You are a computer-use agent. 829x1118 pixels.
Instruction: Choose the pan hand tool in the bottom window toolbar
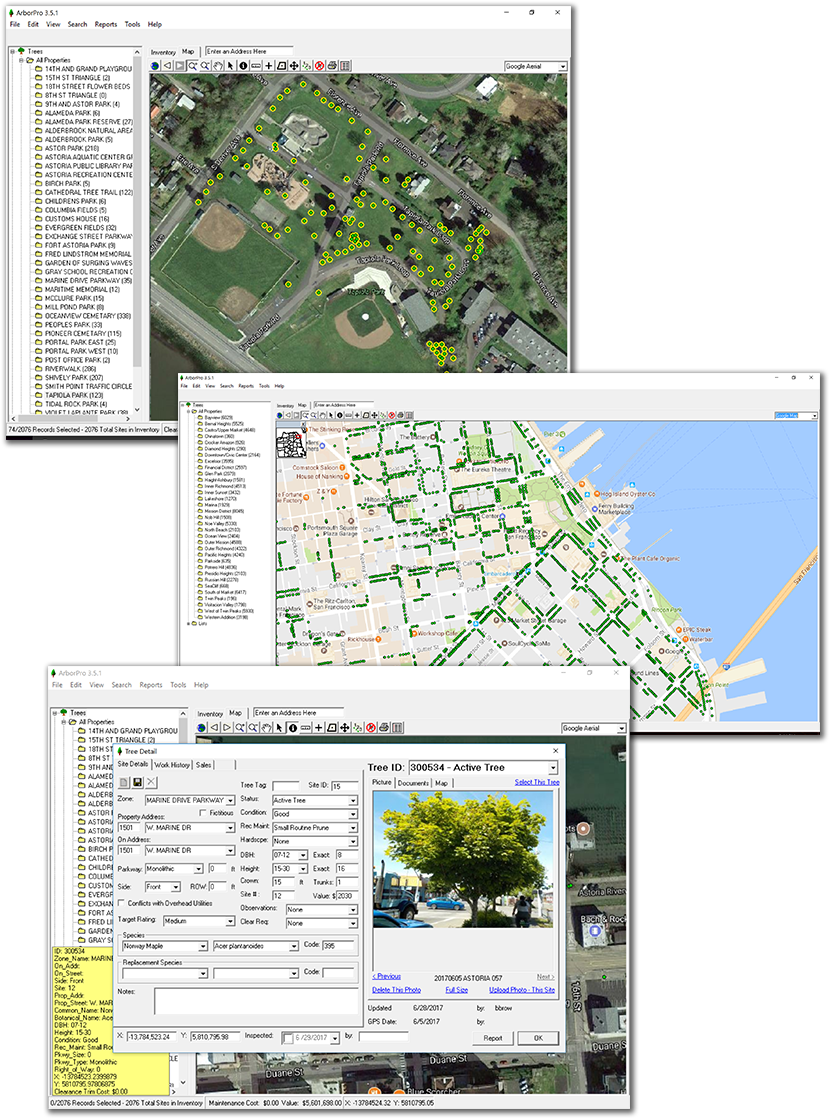click(266, 728)
